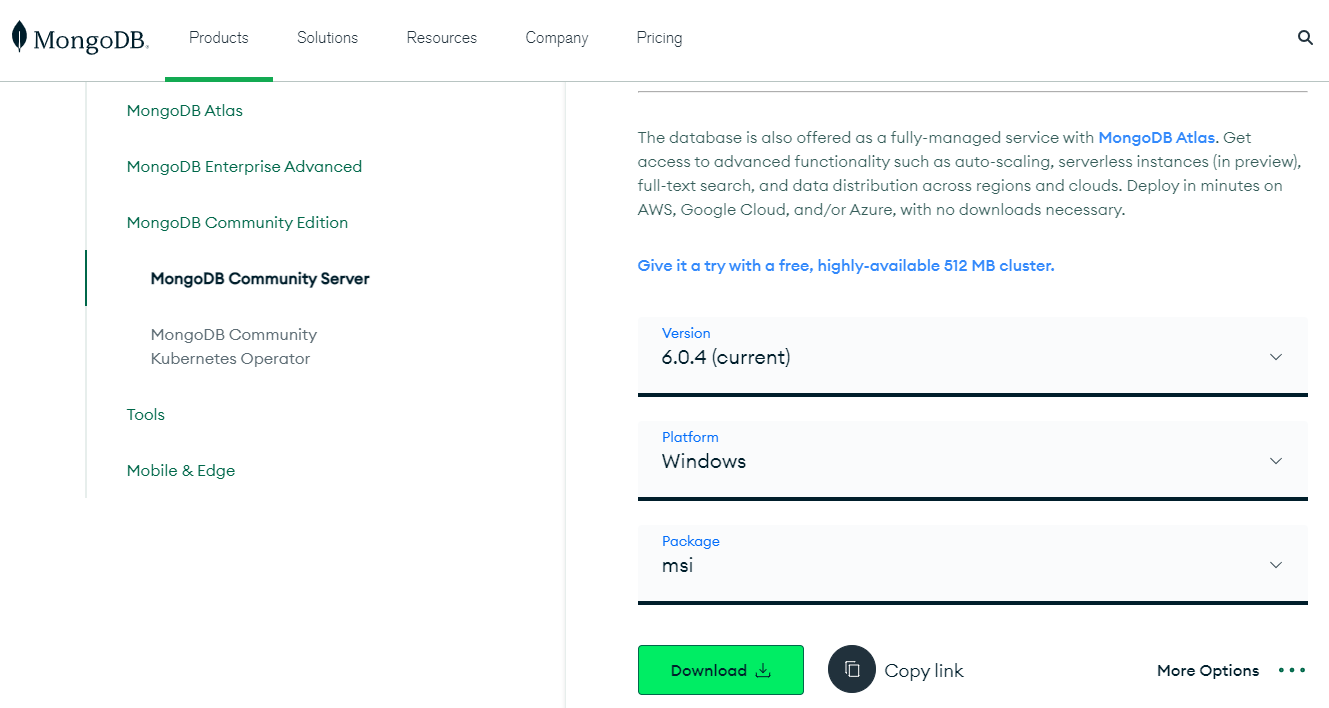Image resolution: width=1329 pixels, height=708 pixels.
Task: Expand the Package dropdown chevron
Action: (1276, 565)
